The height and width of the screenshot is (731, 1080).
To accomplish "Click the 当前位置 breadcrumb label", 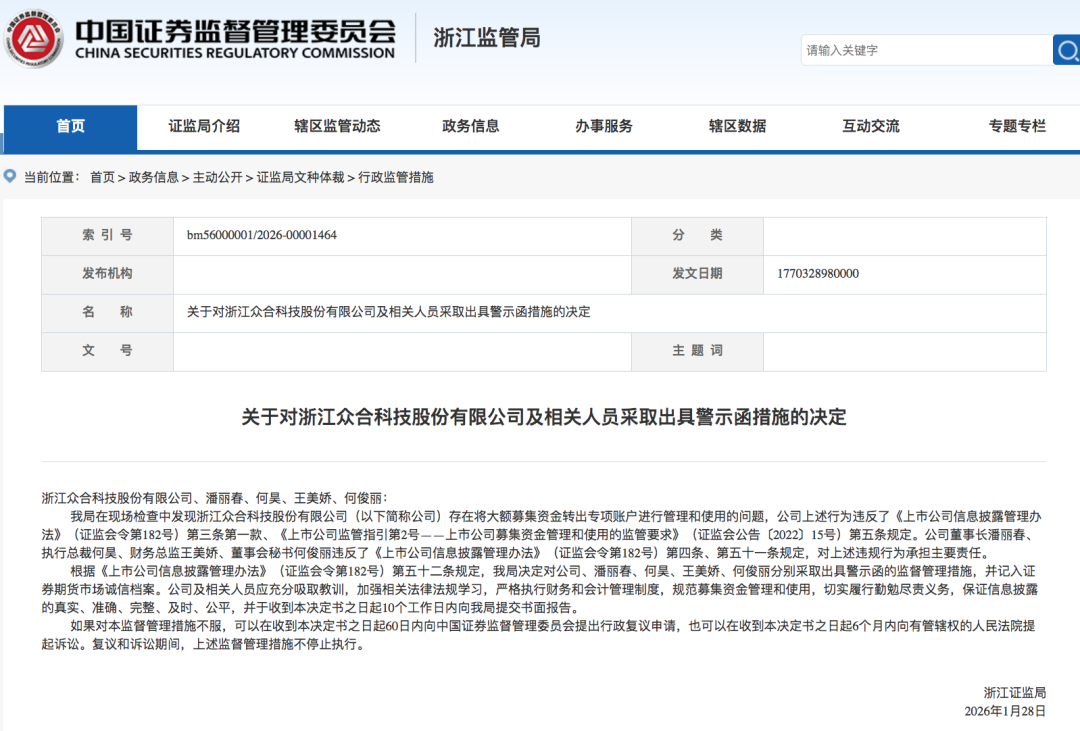I will [52, 177].
